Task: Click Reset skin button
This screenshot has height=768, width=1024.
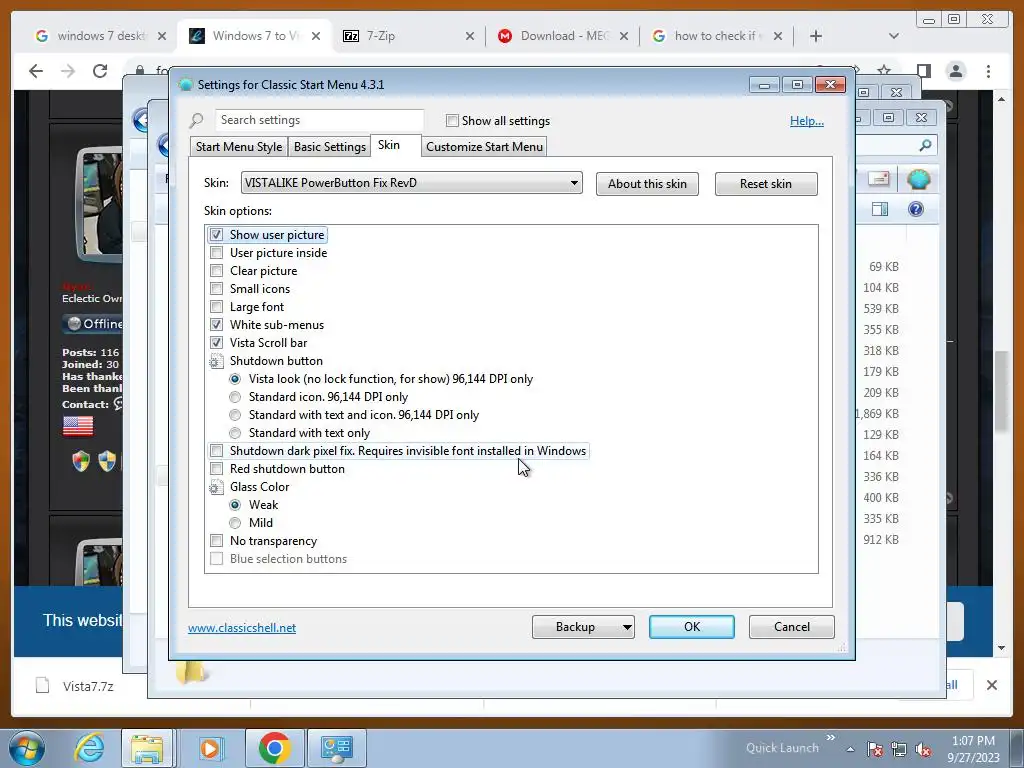Action: pyautogui.click(x=766, y=184)
